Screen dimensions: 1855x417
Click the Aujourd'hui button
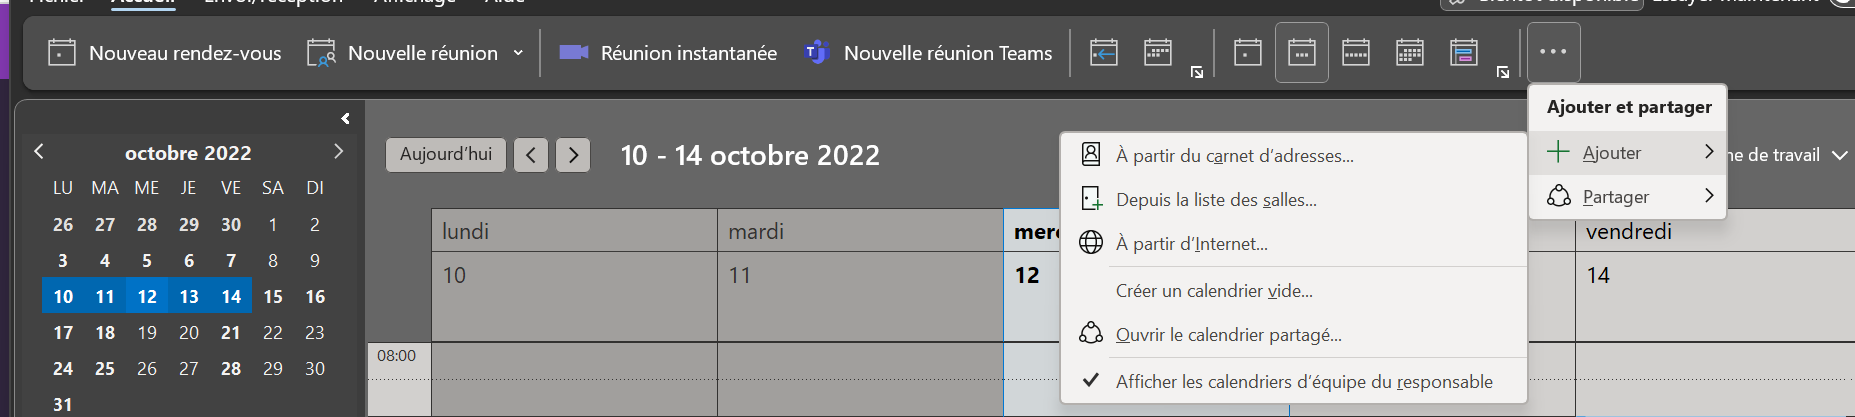(446, 154)
